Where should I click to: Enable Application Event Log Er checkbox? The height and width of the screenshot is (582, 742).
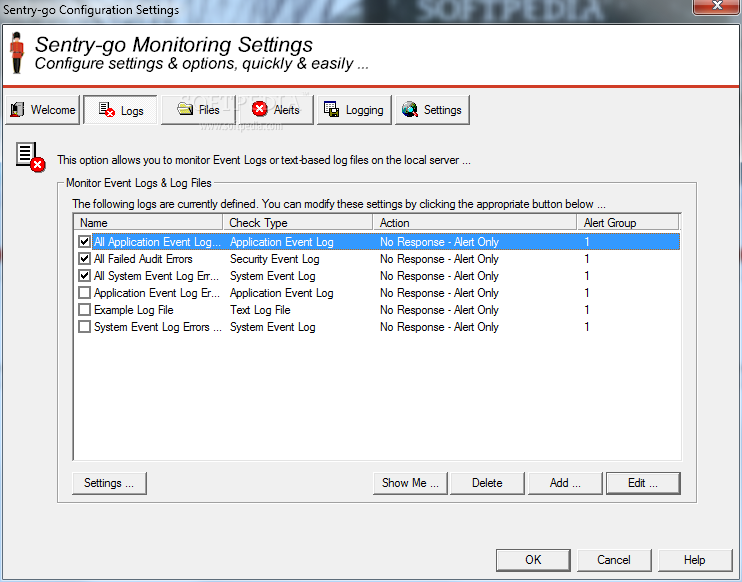click(84, 293)
